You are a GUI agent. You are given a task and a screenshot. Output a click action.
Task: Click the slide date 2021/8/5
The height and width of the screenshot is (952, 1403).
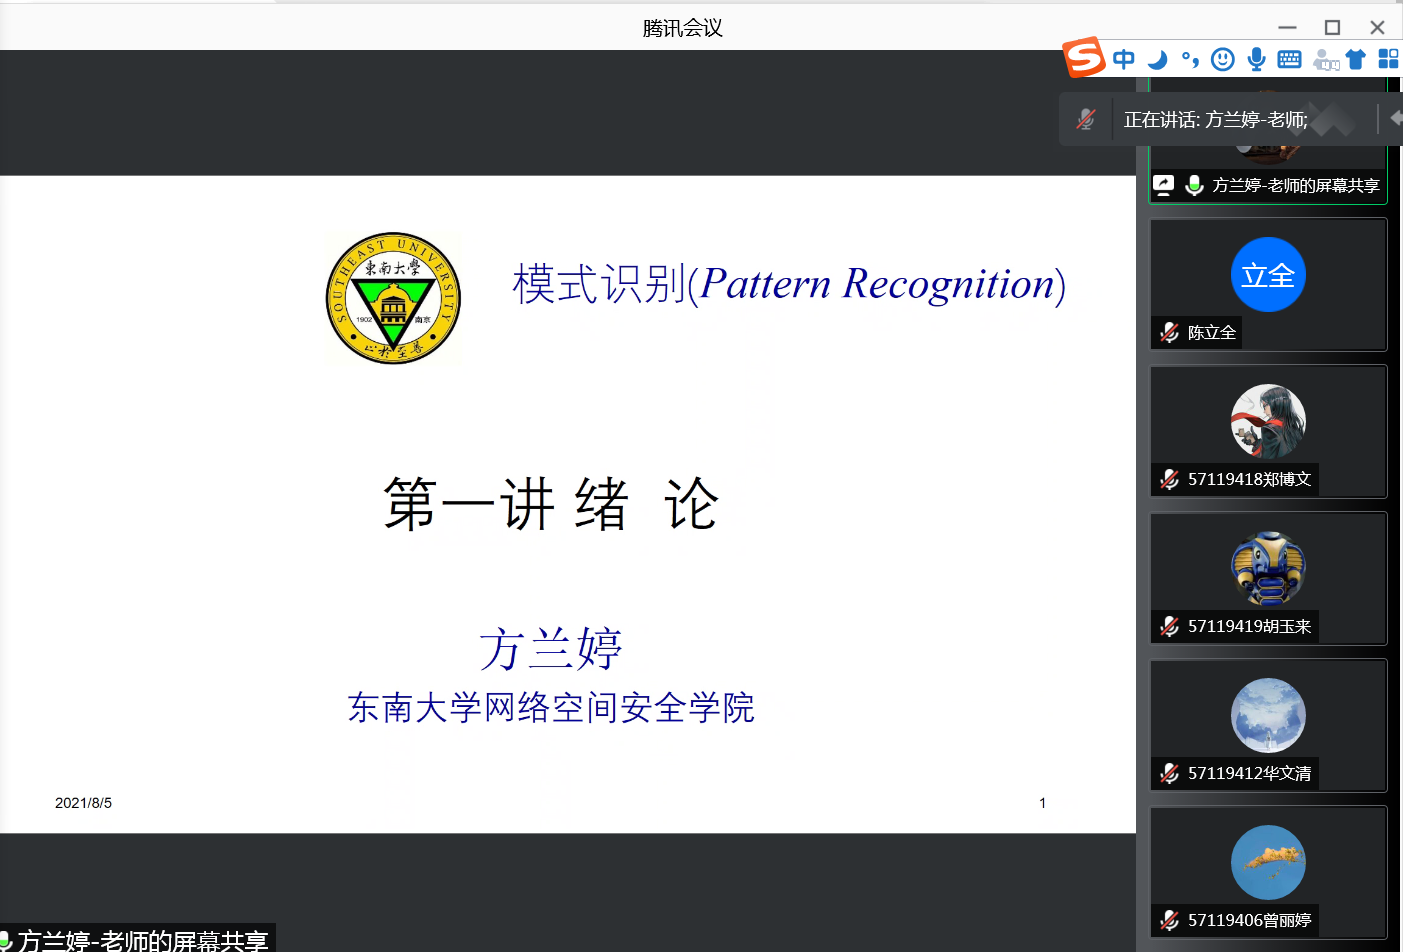pos(83,803)
